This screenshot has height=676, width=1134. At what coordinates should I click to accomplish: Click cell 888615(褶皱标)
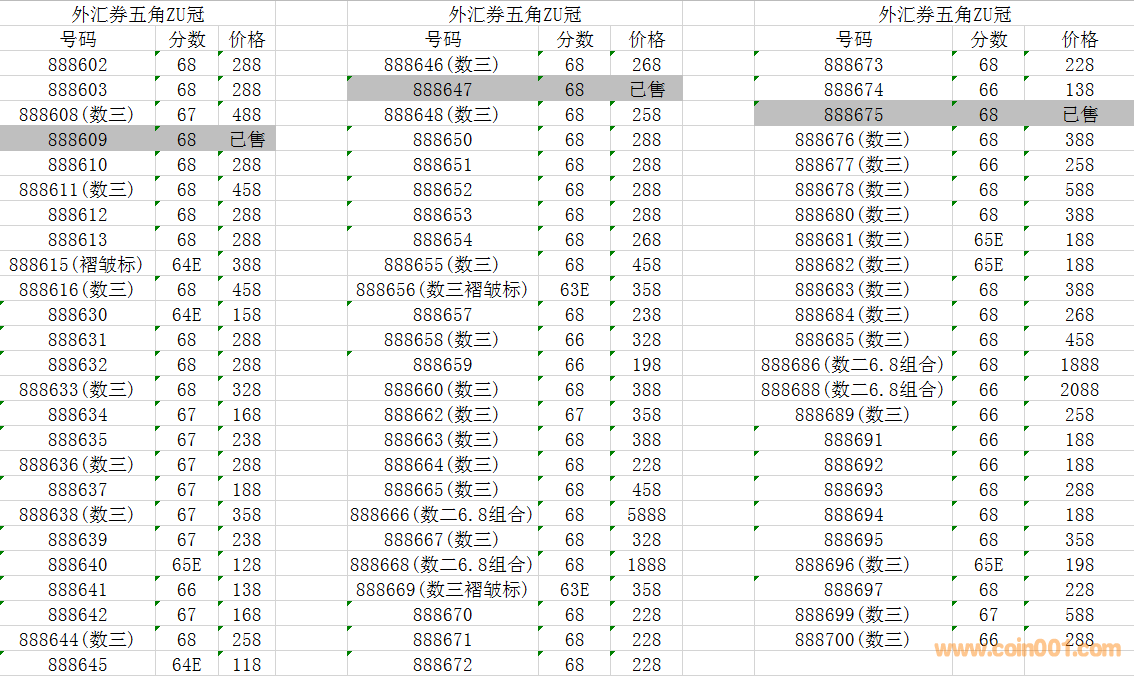(x=77, y=265)
